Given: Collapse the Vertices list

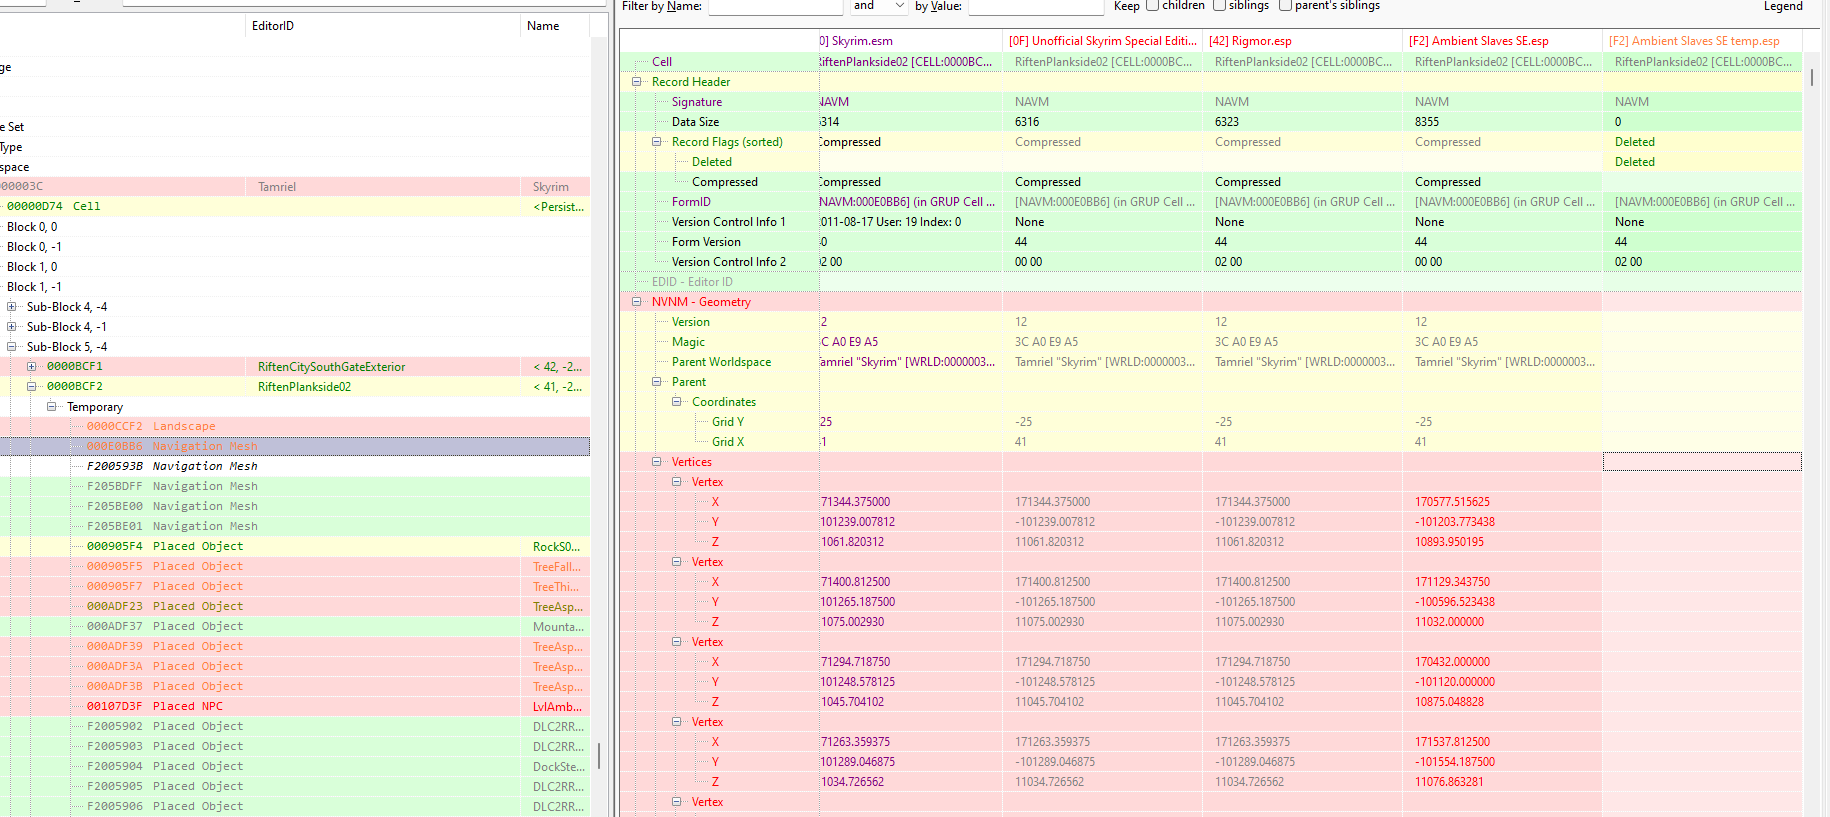Looking at the screenshot, I should [657, 462].
